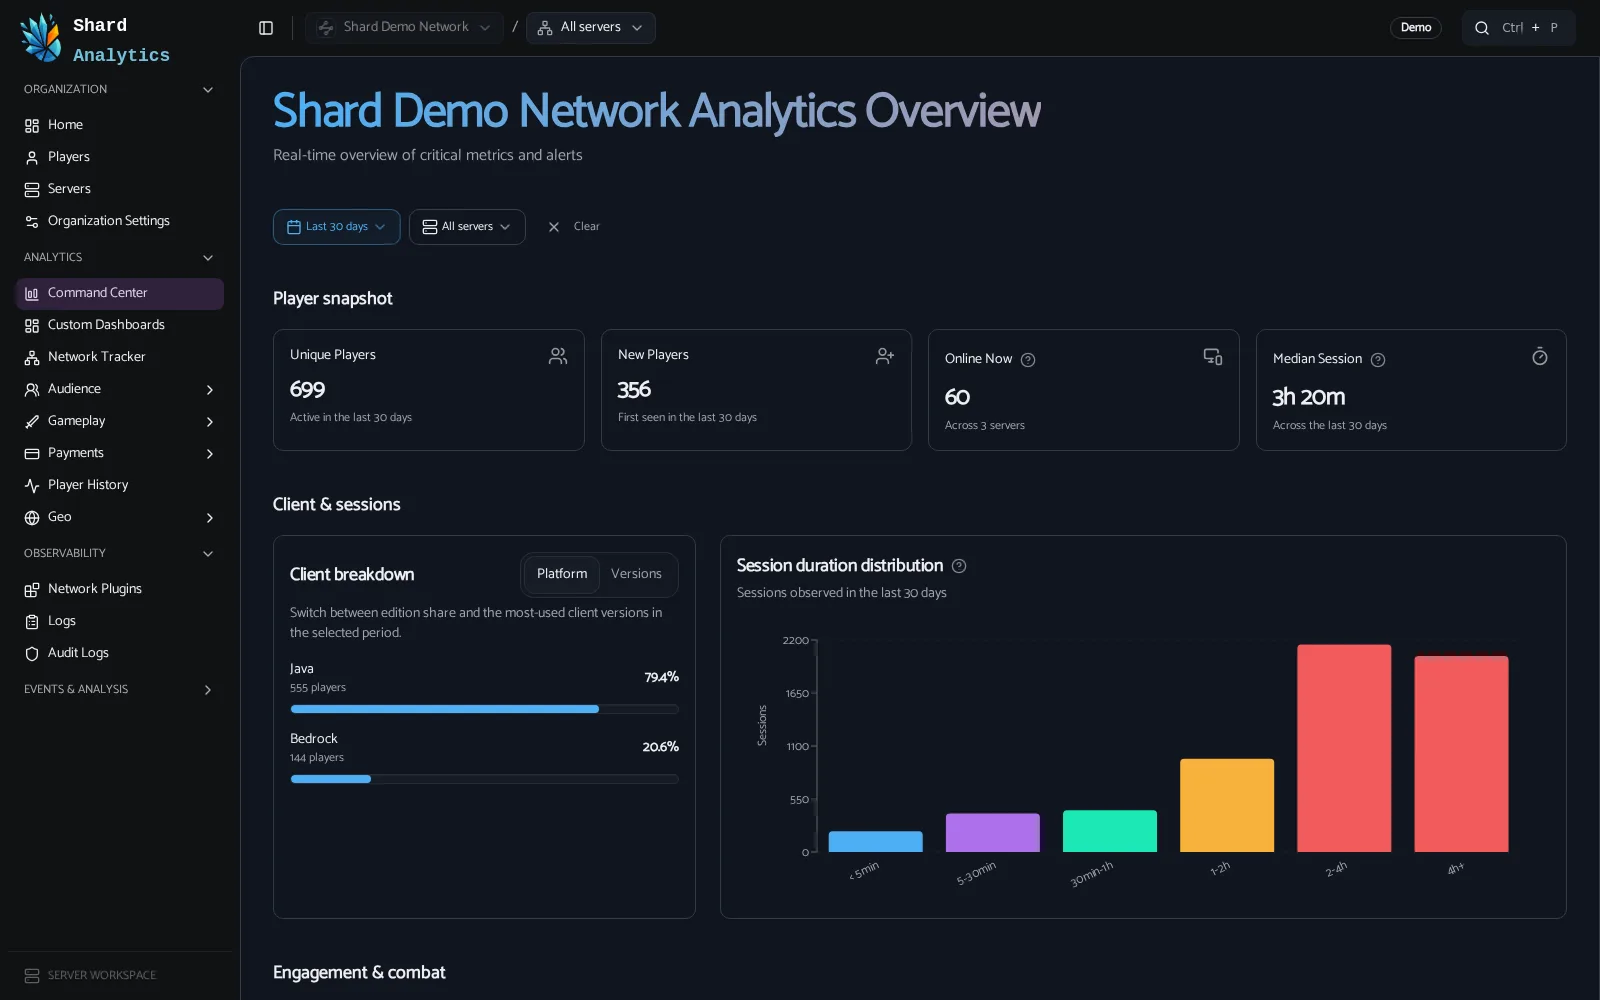Viewport: 1600px width, 1000px height.
Task: Click the Online Now help icon
Action: [1028, 360]
